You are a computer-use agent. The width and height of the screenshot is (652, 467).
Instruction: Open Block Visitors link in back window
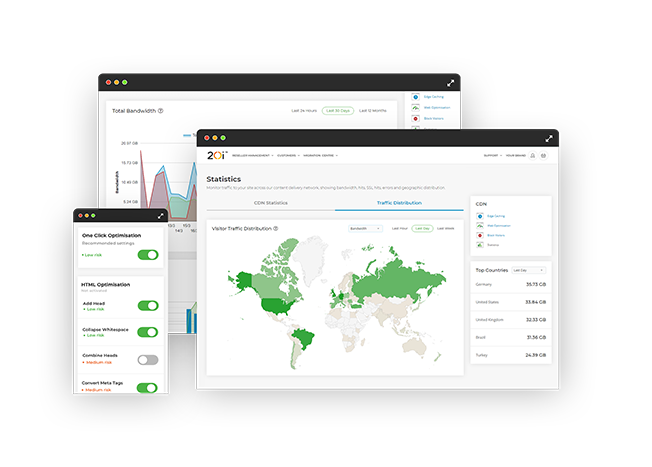pyautogui.click(x=434, y=119)
